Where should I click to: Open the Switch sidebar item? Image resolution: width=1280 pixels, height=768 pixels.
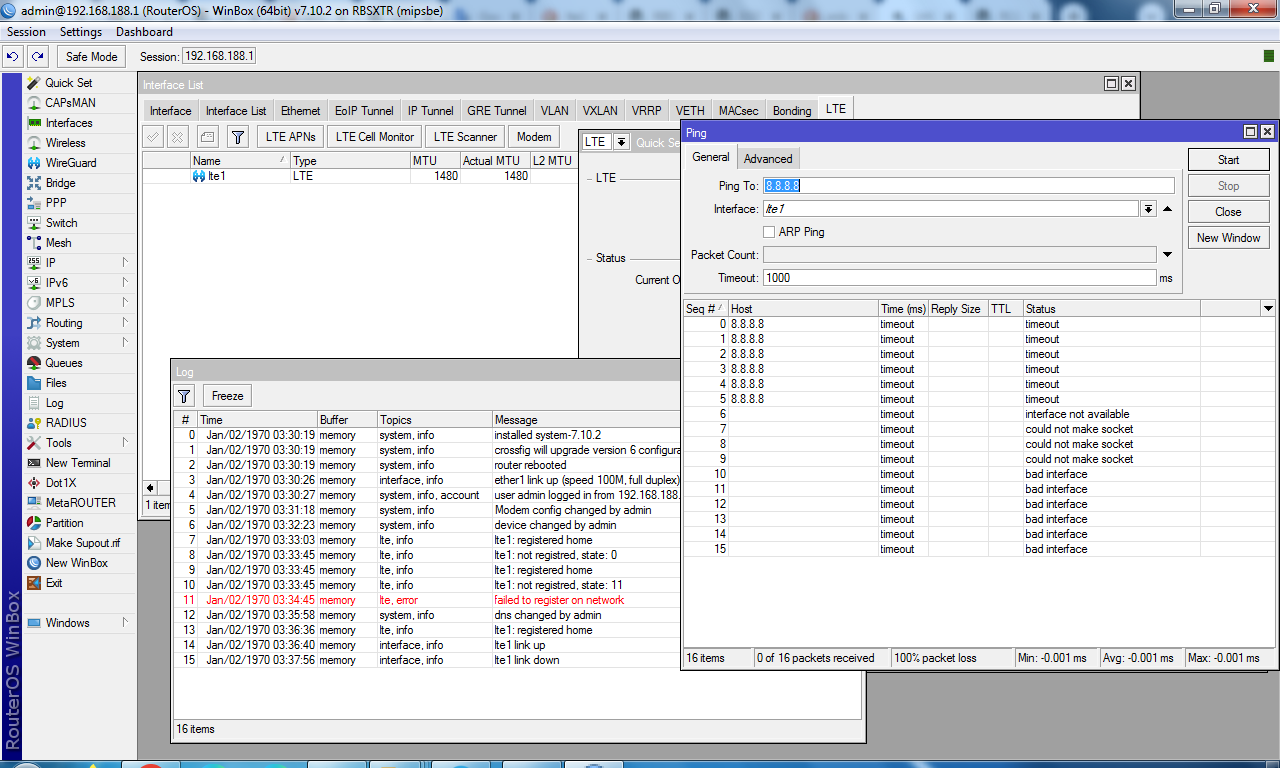[61, 223]
